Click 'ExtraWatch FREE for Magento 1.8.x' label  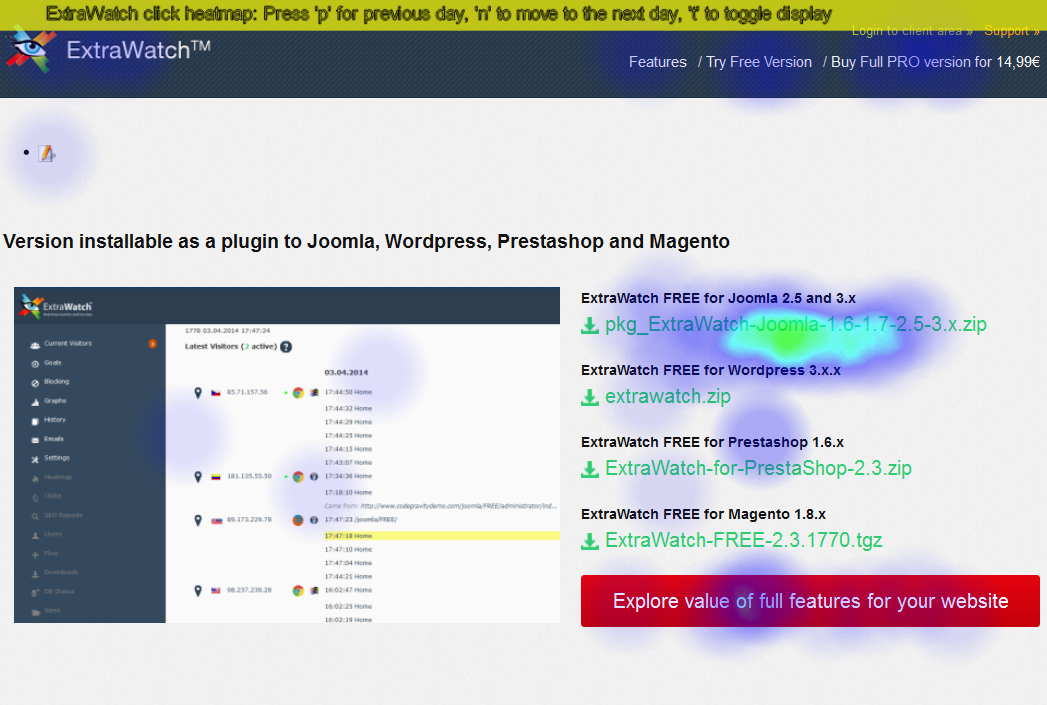(703, 515)
